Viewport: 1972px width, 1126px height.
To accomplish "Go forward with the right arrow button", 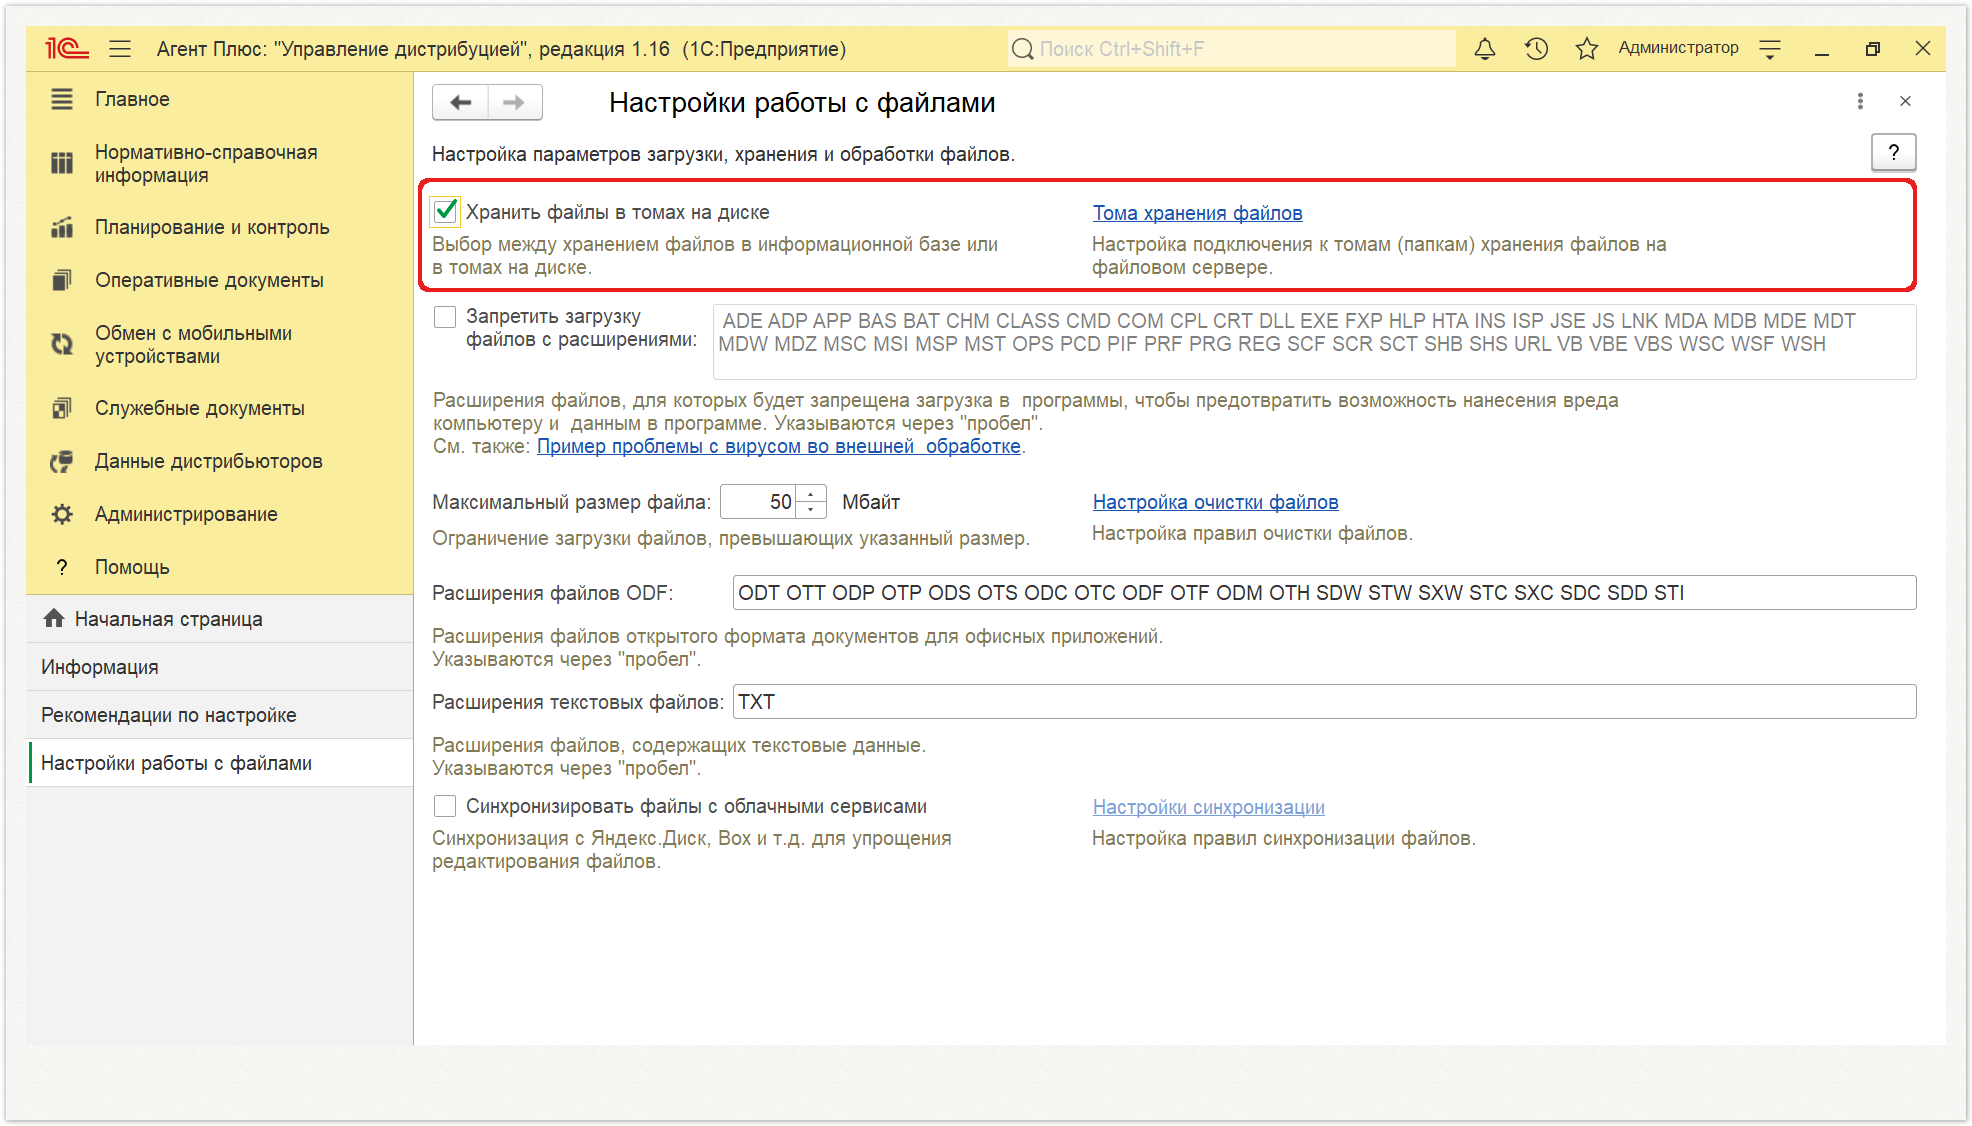I will (x=514, y=102).
